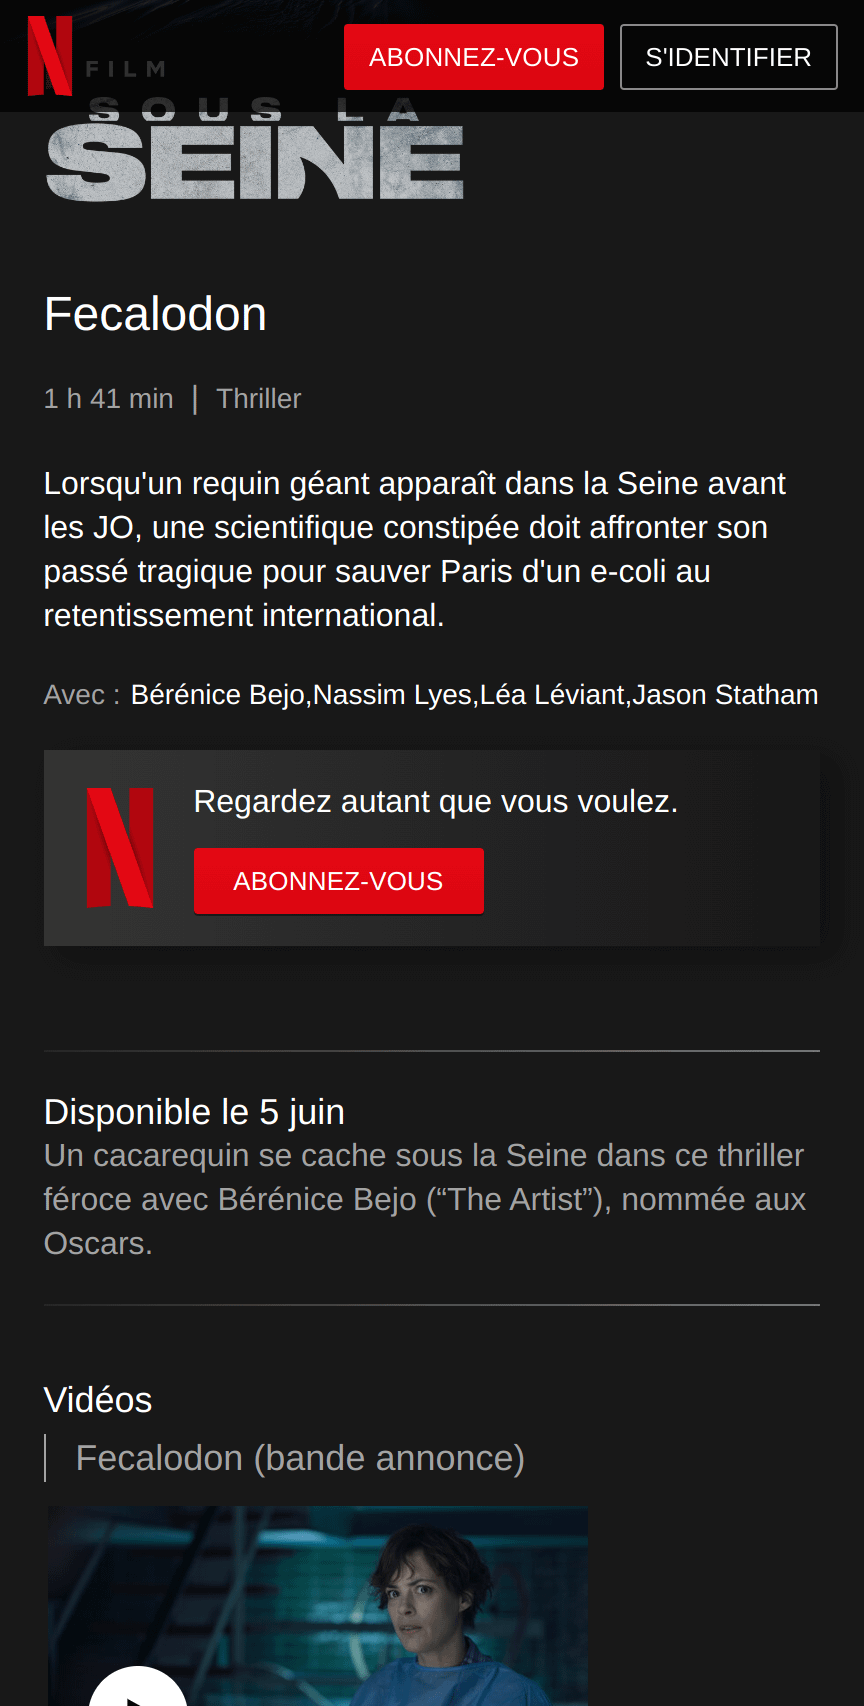Click the Fecalodon main heading
Image resolution: width=864 pixels, height=1706 pixels.
pyautogui.click(x=155, y=314)
